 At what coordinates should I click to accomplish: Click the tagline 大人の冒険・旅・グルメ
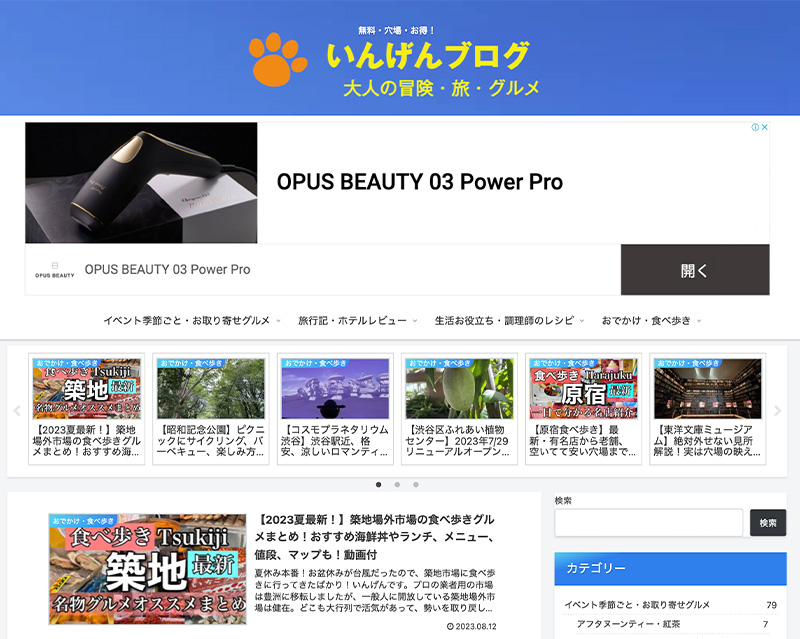click(441, 88)
